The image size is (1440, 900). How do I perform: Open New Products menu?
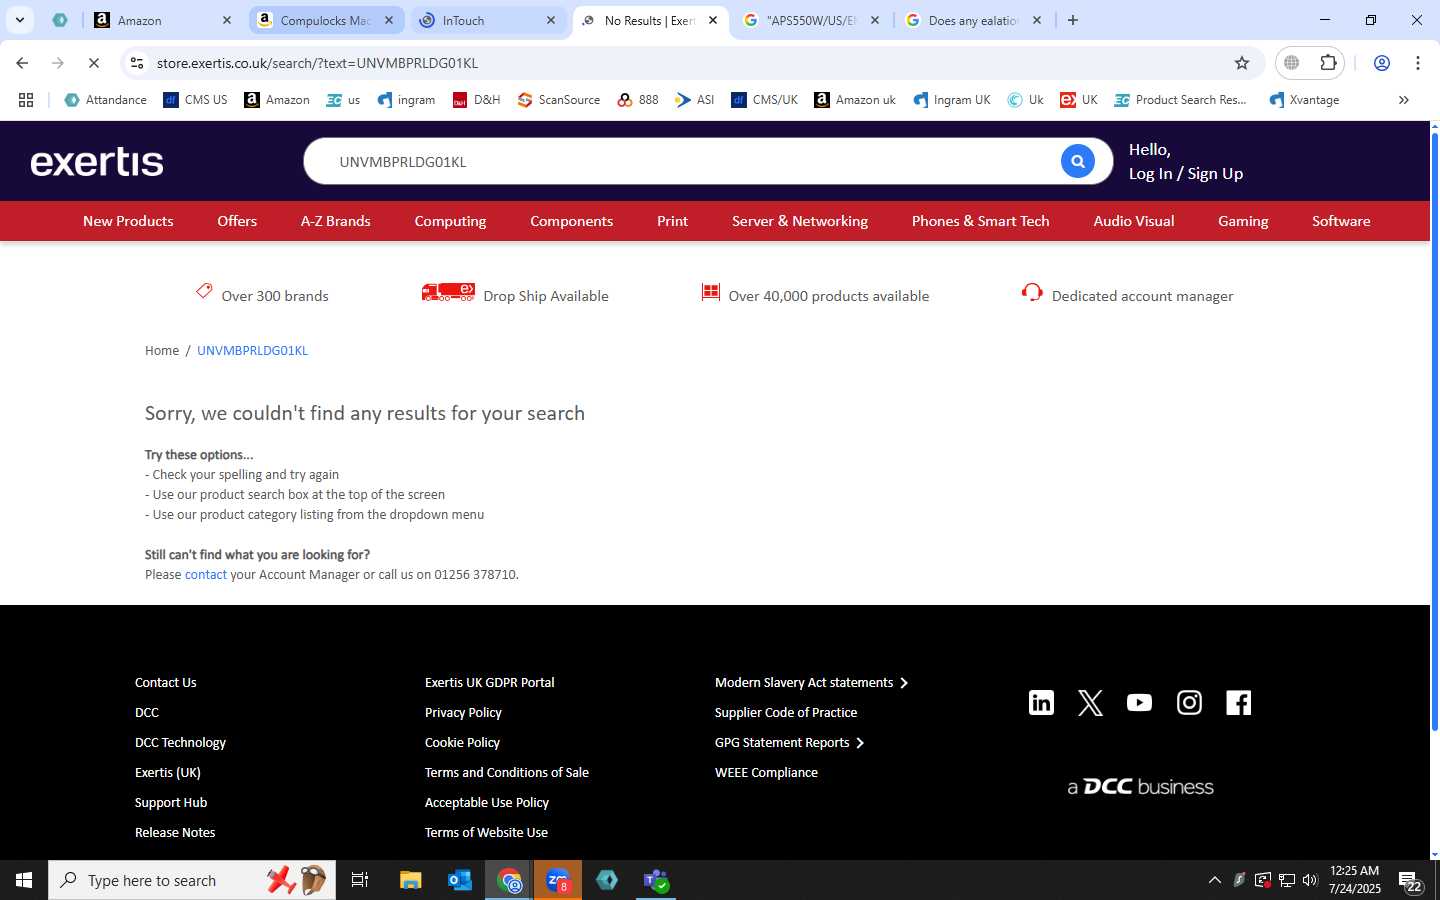(128, 221)
